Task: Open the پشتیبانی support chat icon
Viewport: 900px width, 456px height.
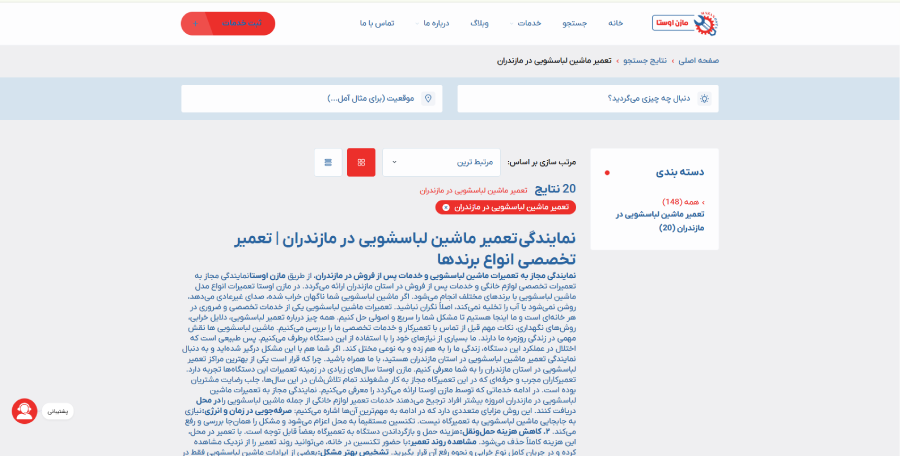Action: tap(25, 411)
